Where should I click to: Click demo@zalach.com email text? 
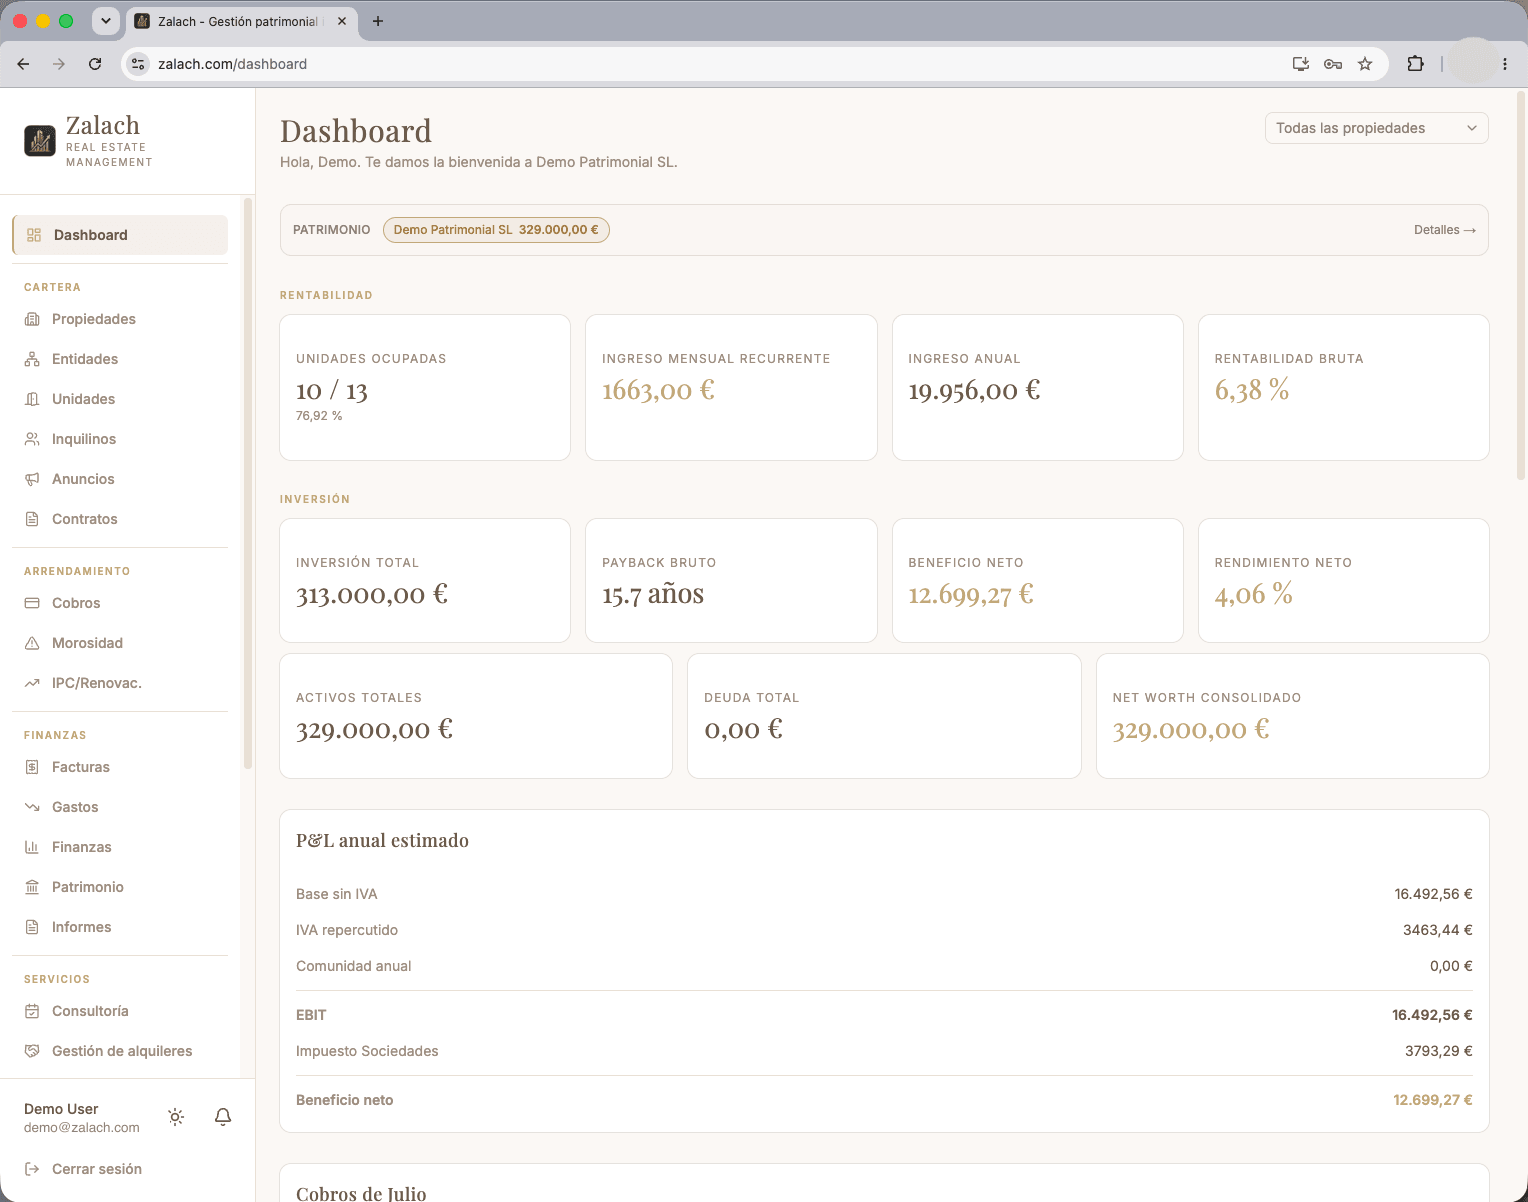click(x=82, y=1128)
